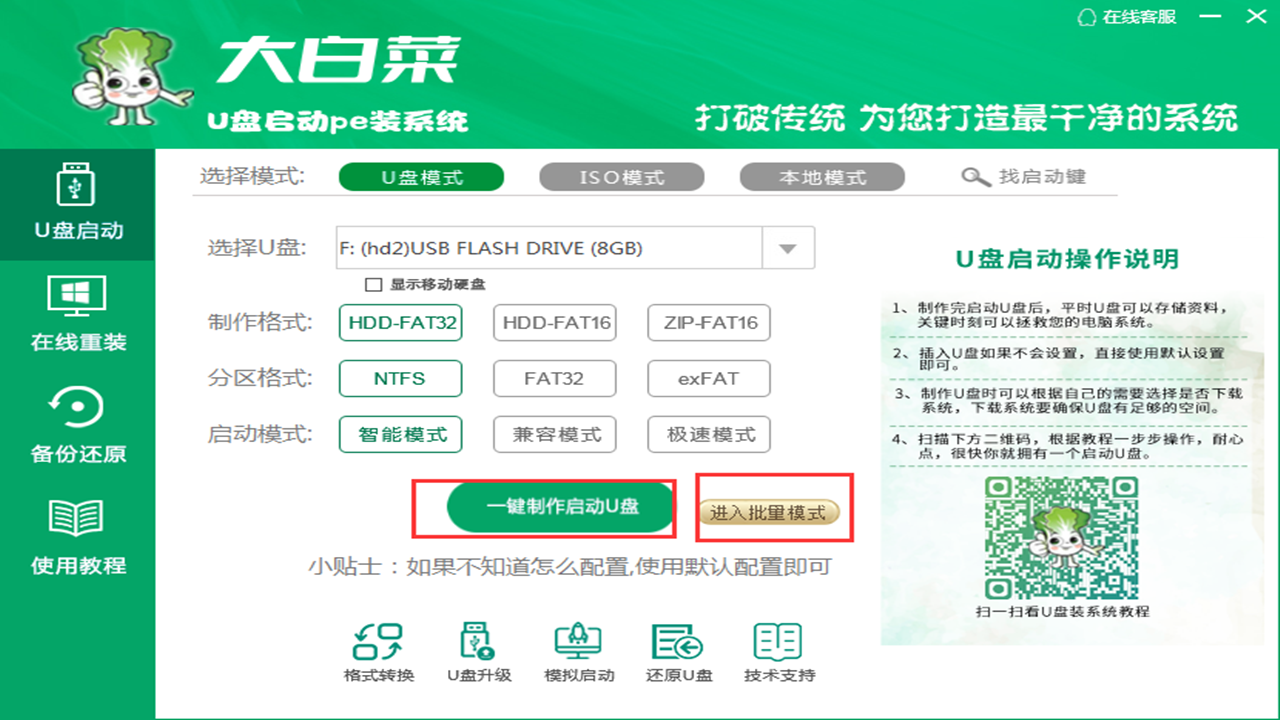Choose NTFS partition format
The width and height of the screenshot is (1280, 720).
click(400, 379)
